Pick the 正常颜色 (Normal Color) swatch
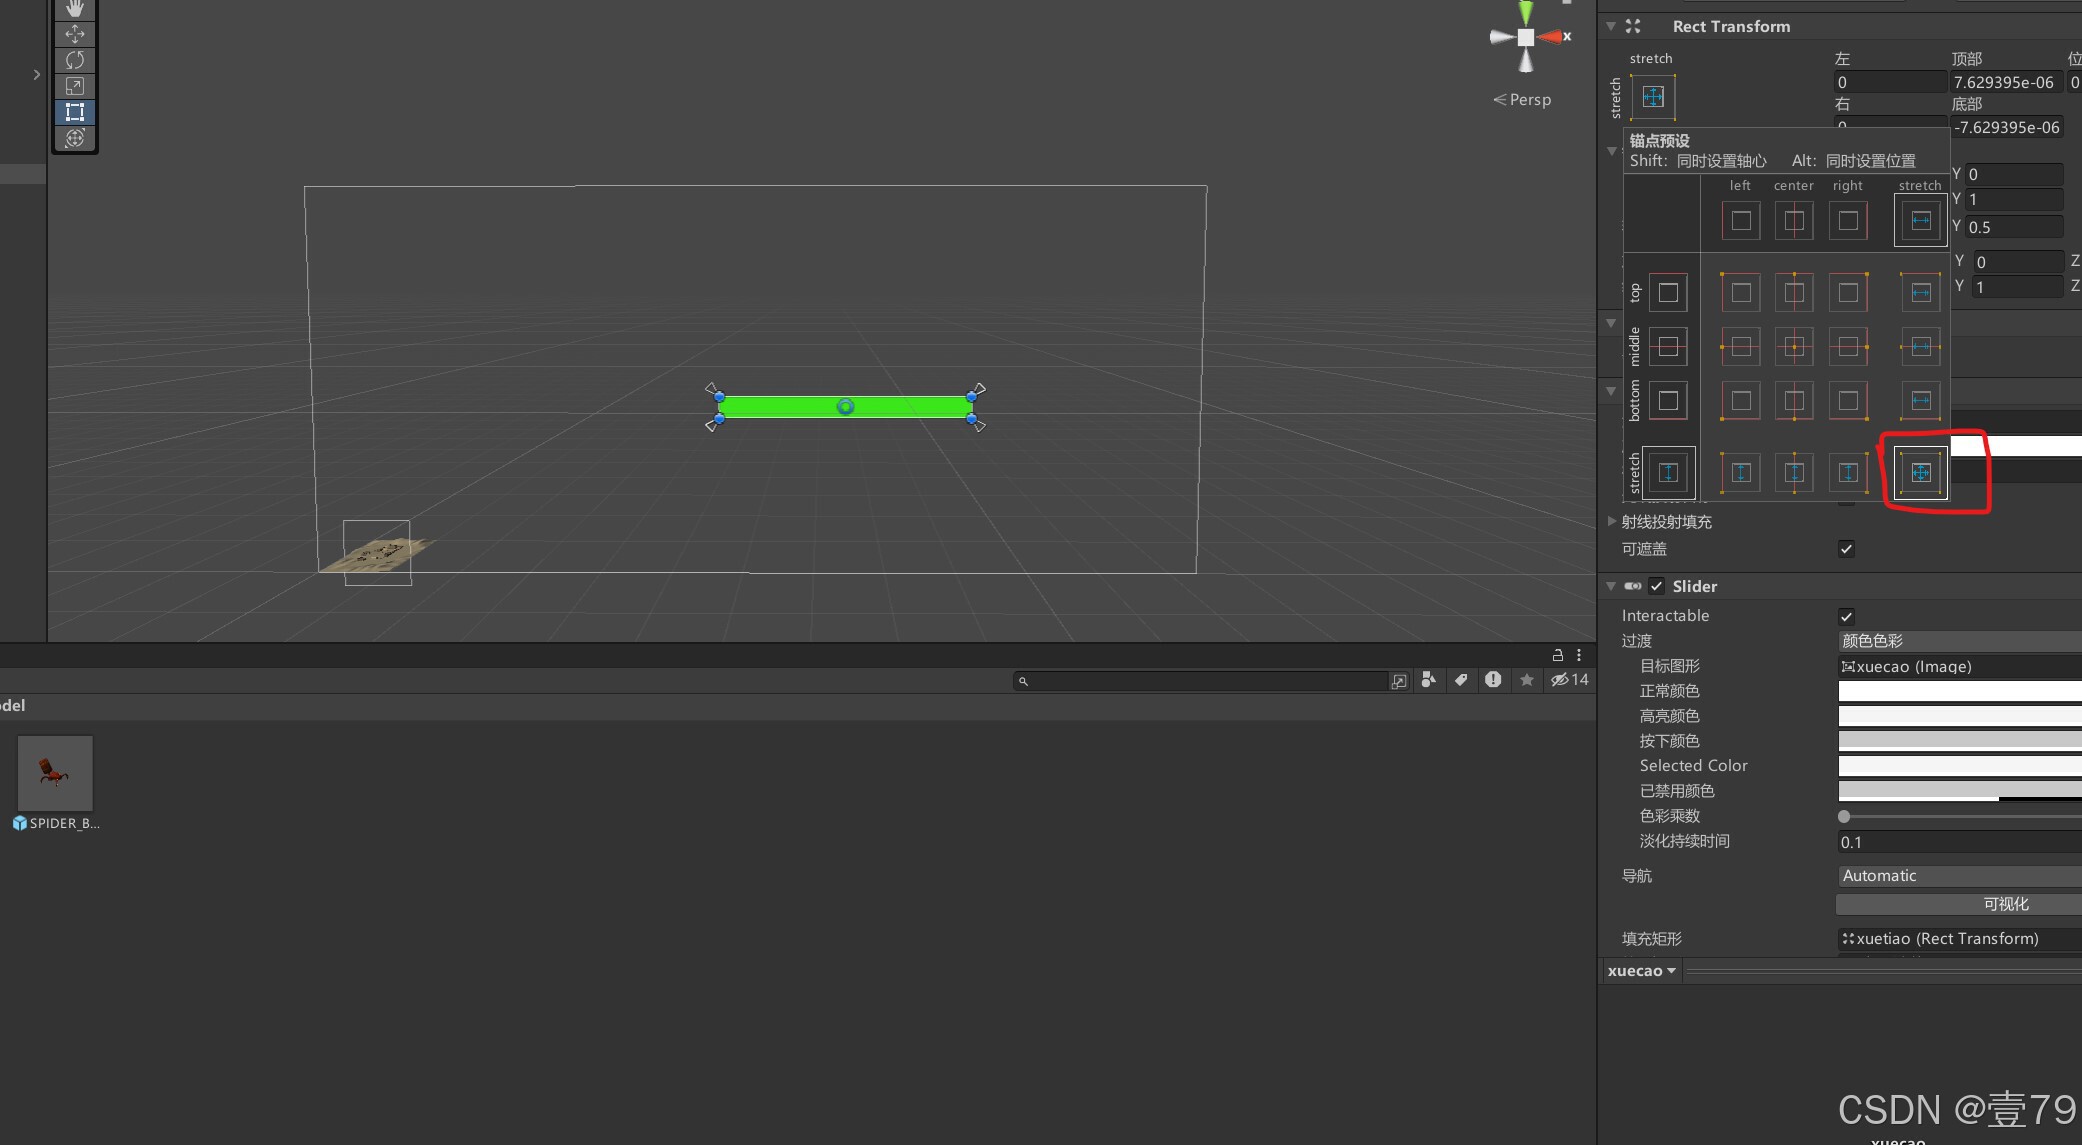The height and width of the screenshot is (1145, 2082). (x=1959, y=691)
